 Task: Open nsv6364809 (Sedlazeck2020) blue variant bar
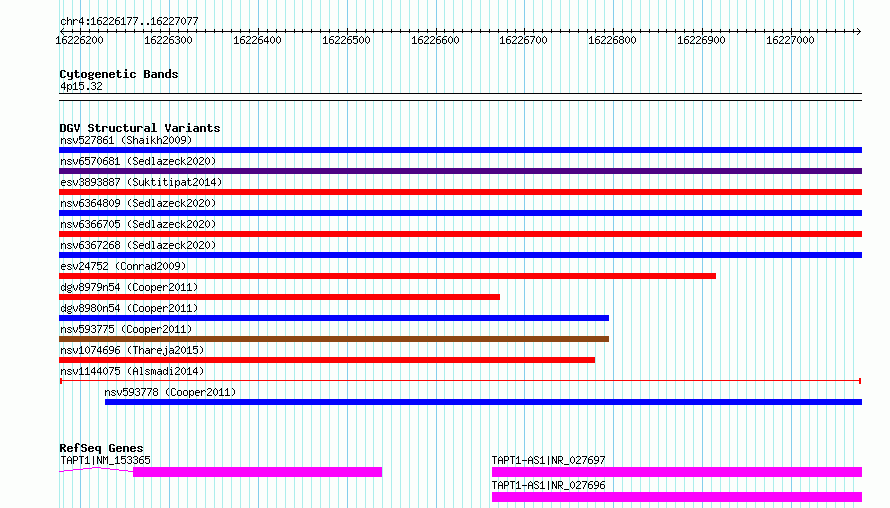tap(460, 213)
